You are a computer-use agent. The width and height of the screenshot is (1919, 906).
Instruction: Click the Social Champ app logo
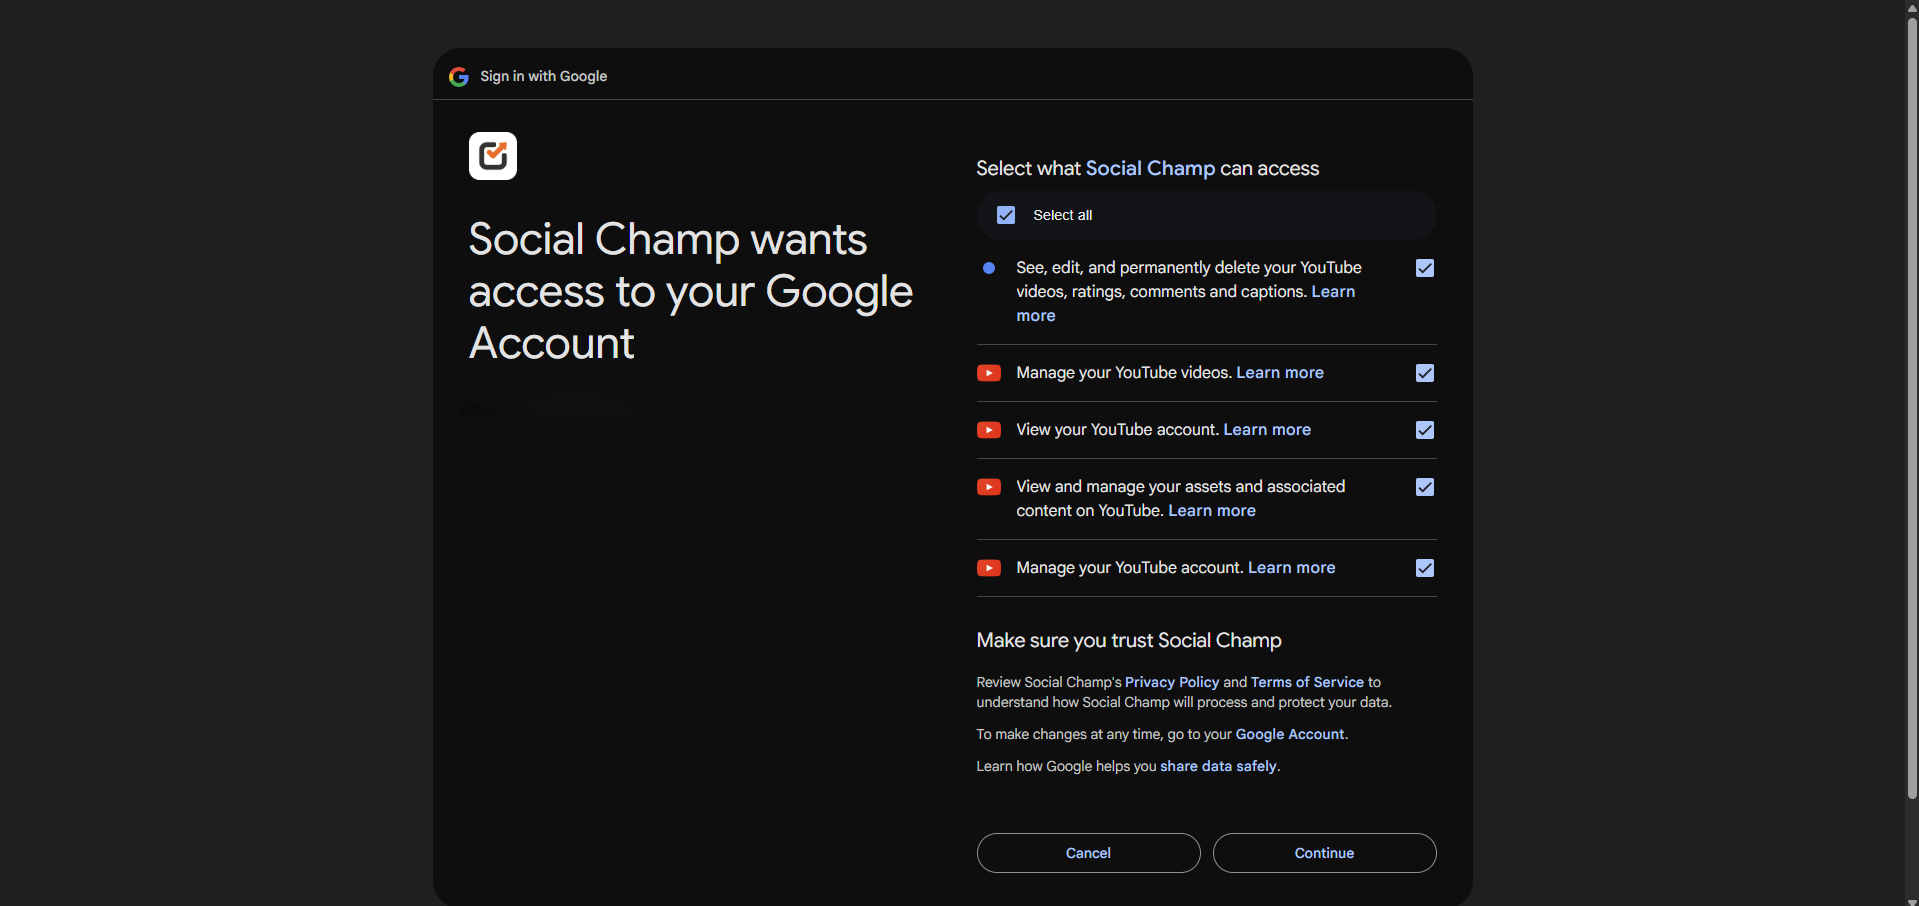(493, 156)
